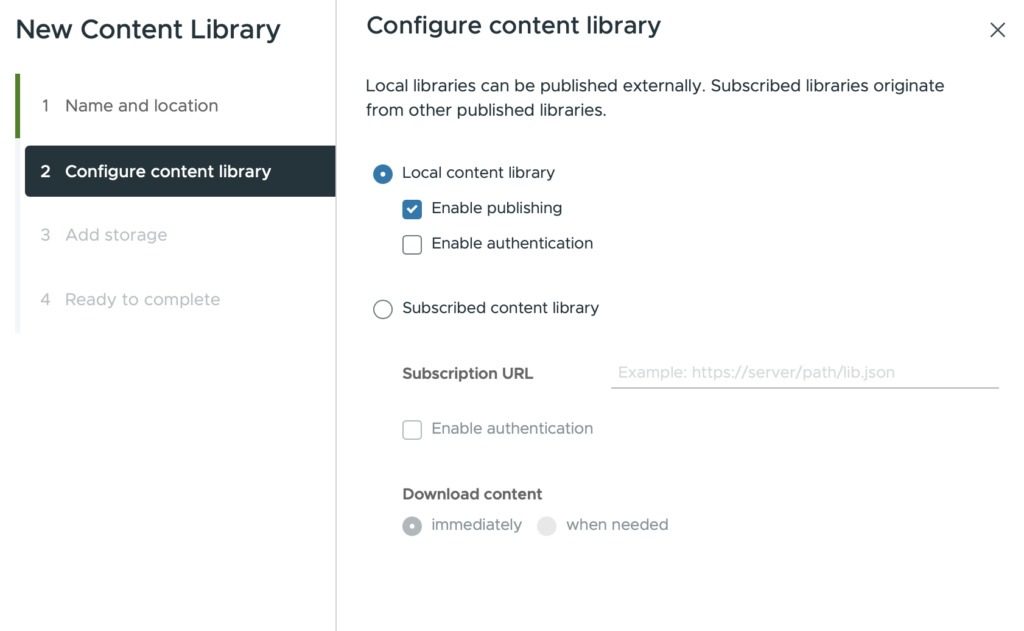Click the New Content Library wizard title
This screenshot has width=1024, height=631.
coord(148,30)
